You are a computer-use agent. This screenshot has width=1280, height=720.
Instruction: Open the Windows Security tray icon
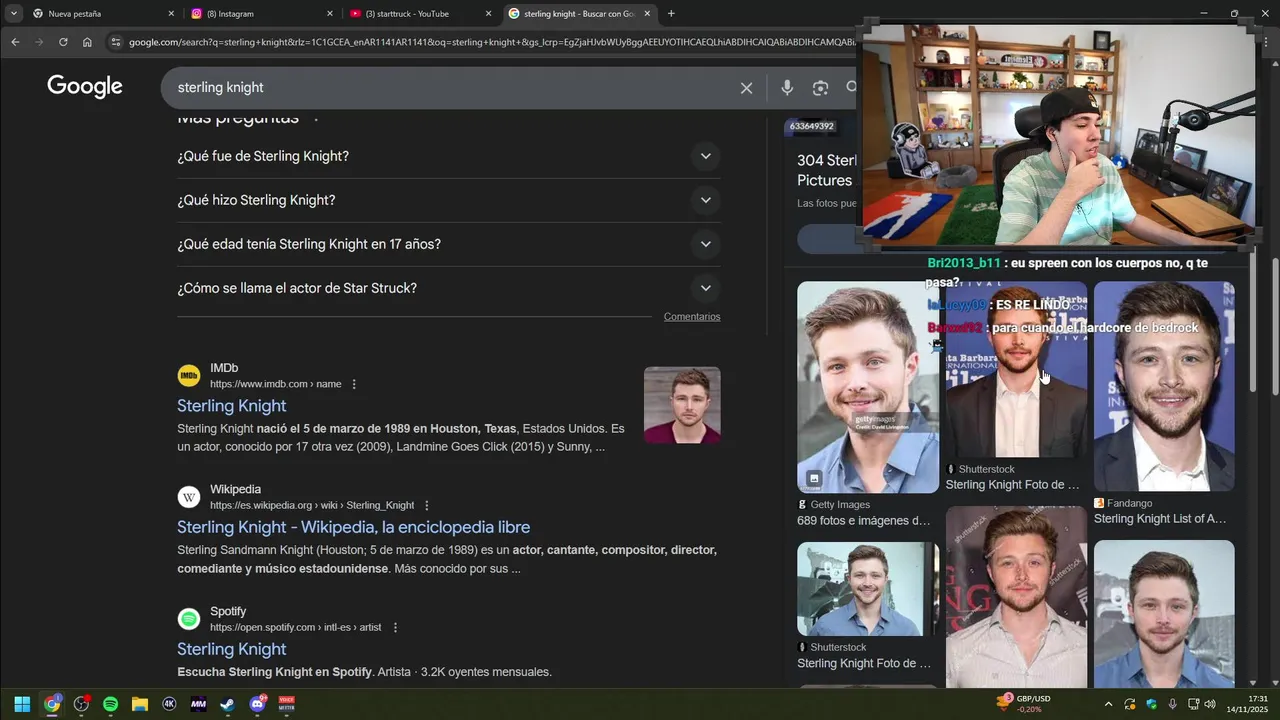tap(1151, 704)
